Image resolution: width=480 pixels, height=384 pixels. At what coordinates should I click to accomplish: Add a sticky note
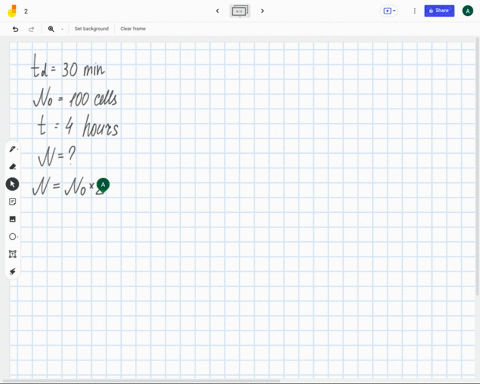13,201
